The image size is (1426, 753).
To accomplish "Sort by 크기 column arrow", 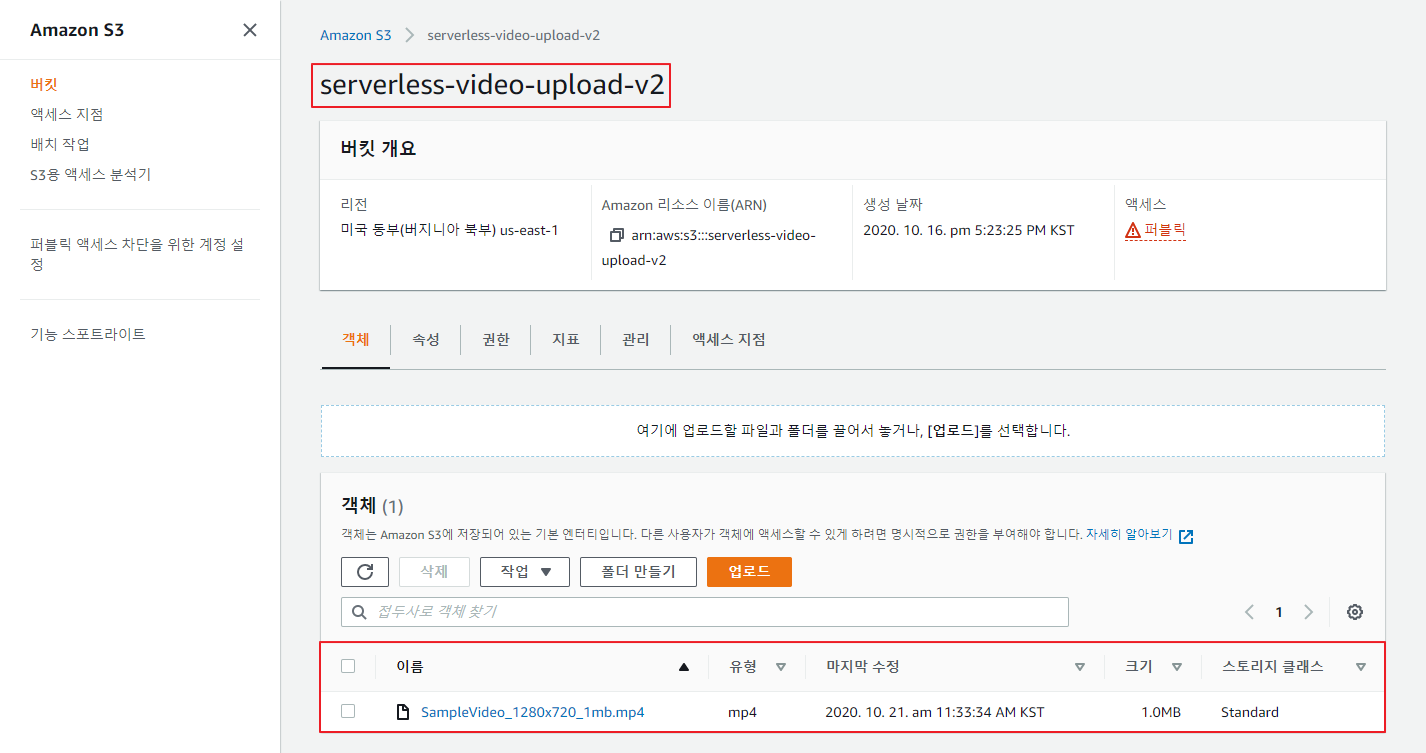I will (x=1177, y=667).
